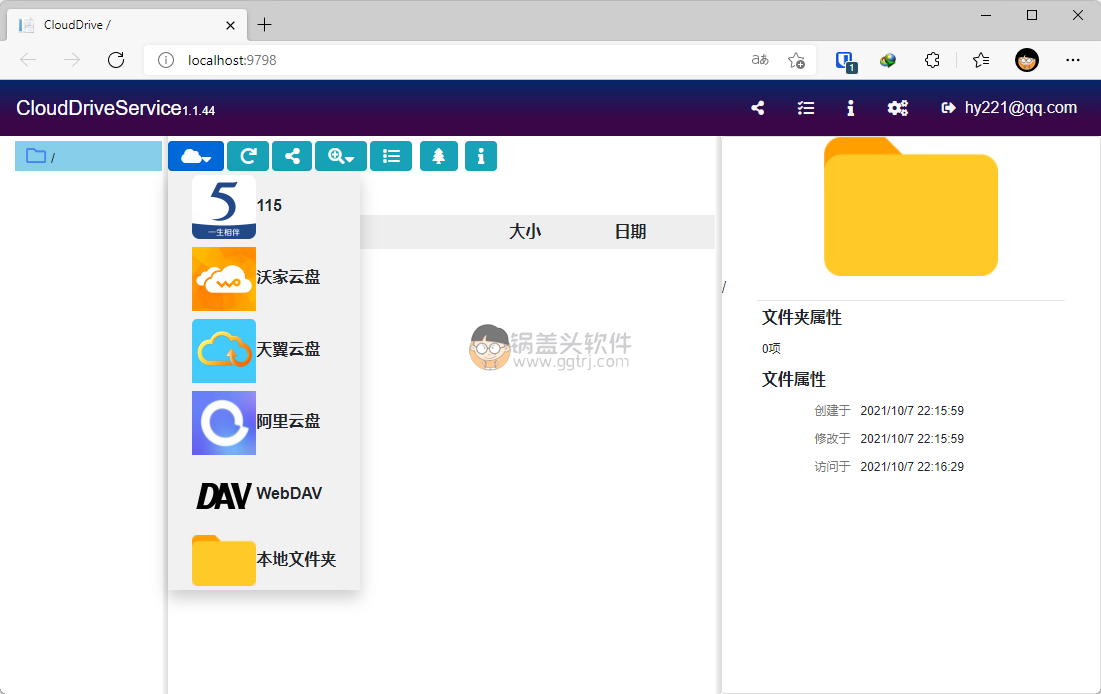Choose 阿里云盘 from the cloud menu
This screenshot has height=694, width=1101.
[264, 422]
